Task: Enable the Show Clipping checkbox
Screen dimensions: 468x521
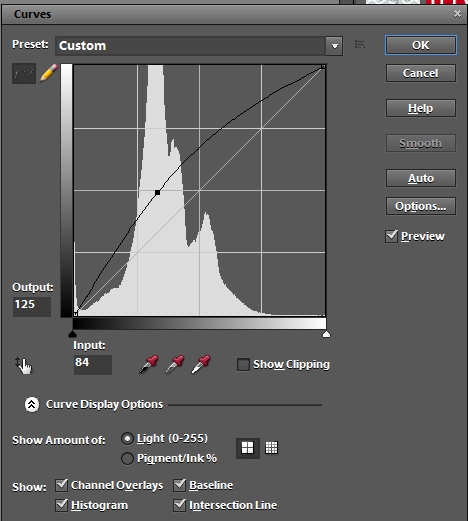Action: pos(243,364)
